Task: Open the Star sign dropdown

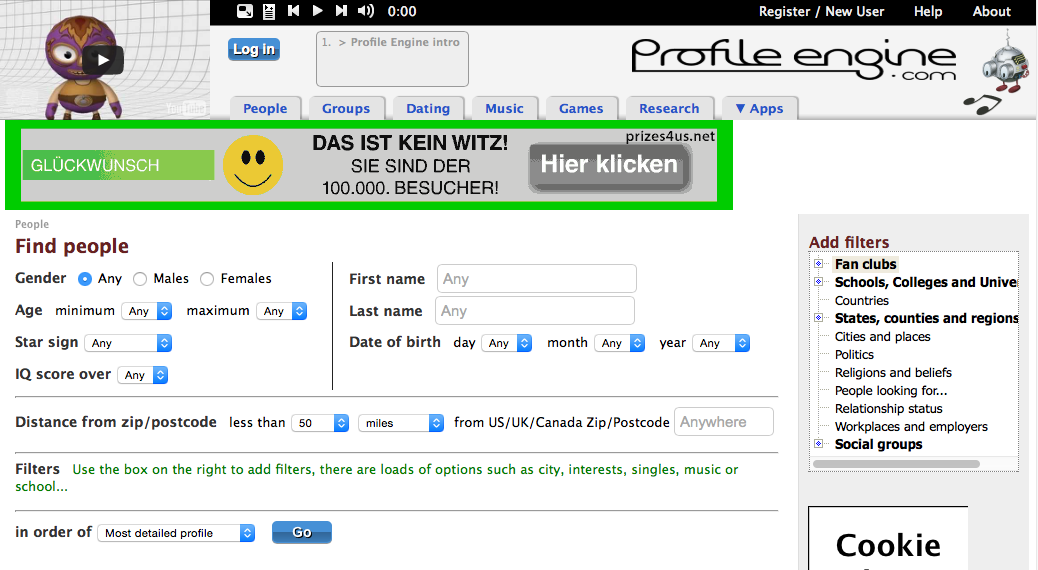Action: (128, 343)
